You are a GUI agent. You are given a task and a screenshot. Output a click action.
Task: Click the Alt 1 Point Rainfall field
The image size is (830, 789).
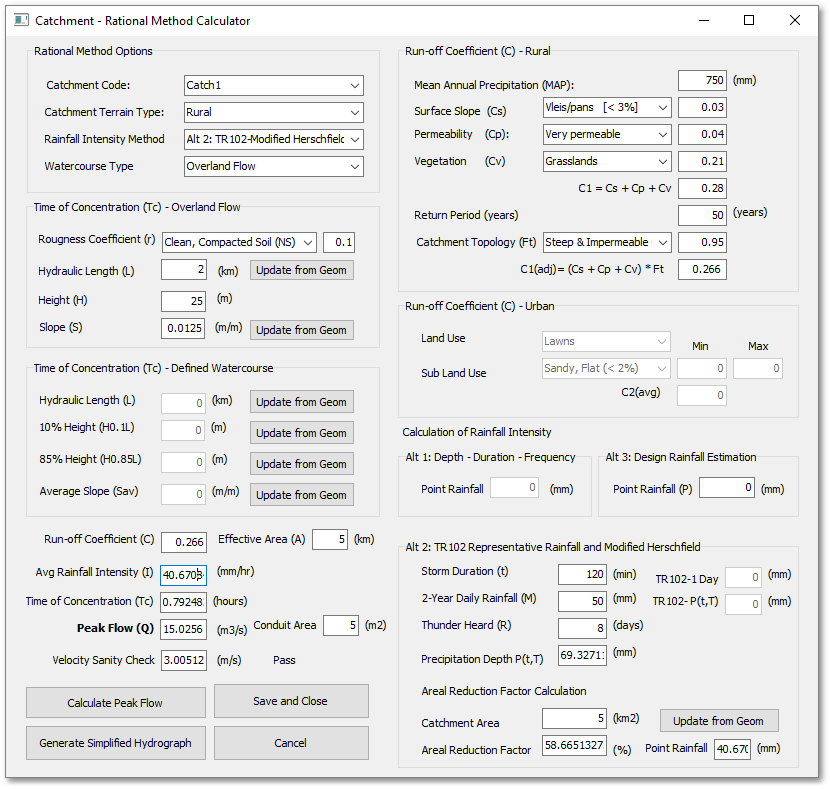[x=515, y=488]
